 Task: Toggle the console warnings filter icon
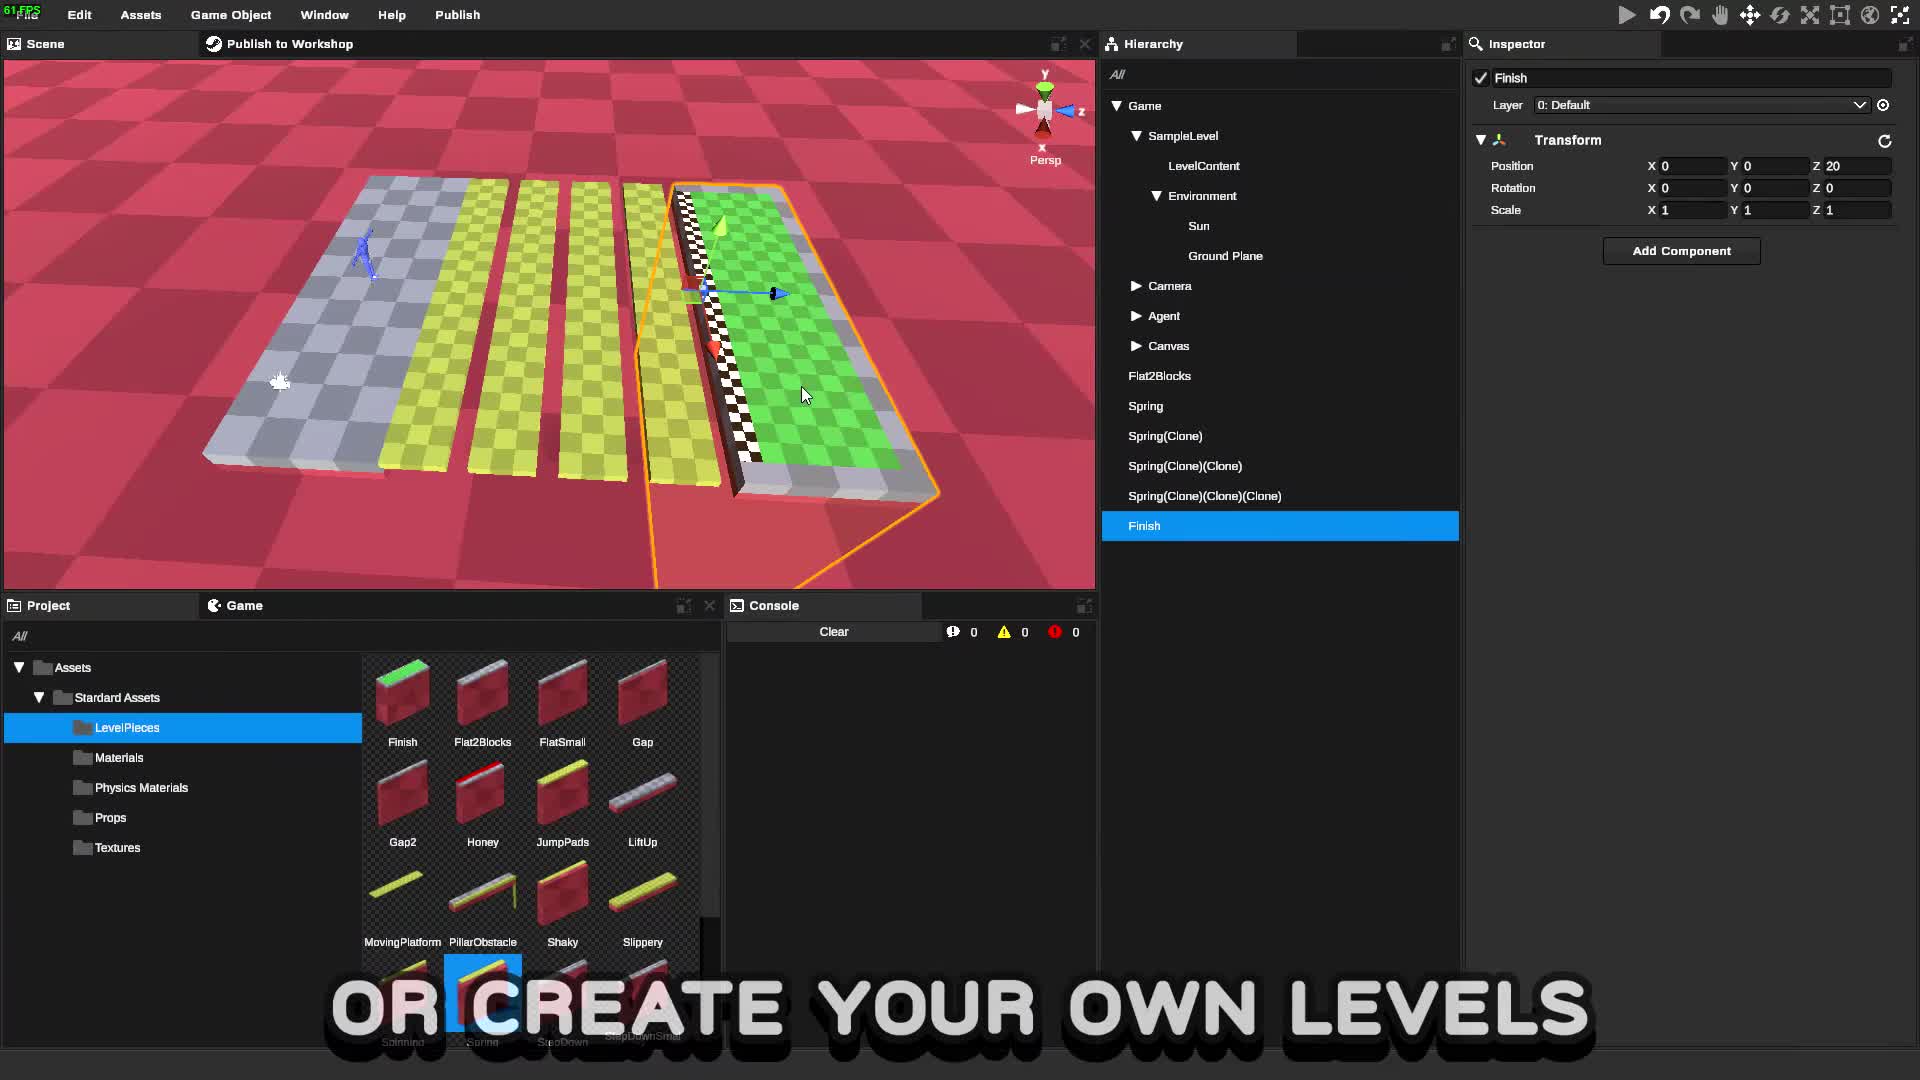pos(1004,632)
